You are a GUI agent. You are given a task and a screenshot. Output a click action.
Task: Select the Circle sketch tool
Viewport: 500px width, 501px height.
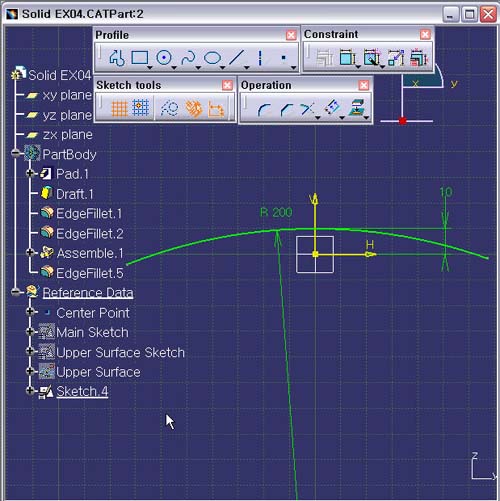coord(164,58)
